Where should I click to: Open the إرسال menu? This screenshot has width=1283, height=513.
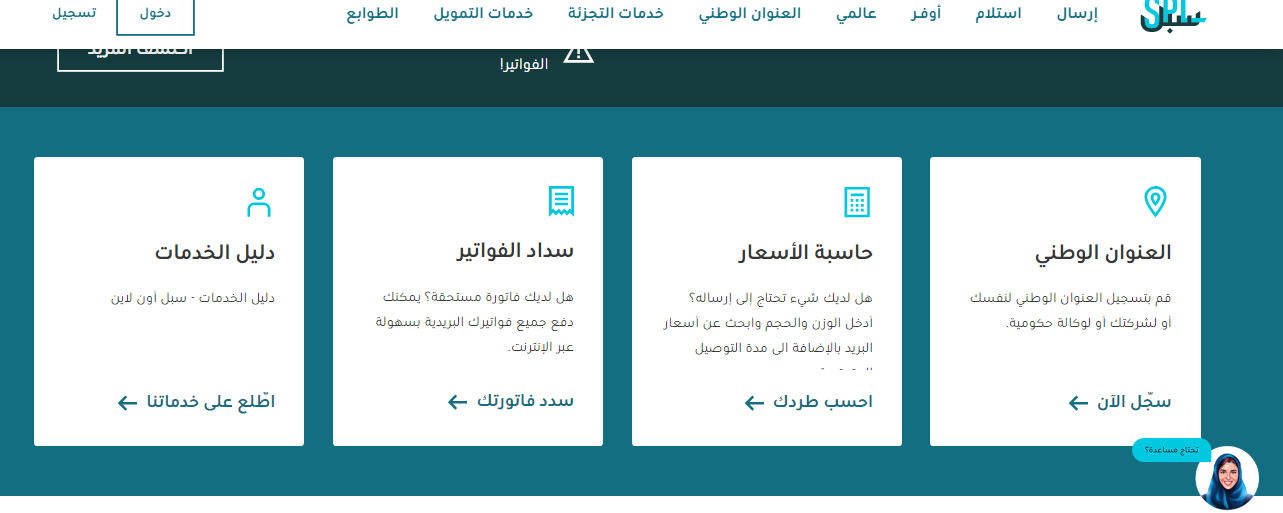(1077, 14)
